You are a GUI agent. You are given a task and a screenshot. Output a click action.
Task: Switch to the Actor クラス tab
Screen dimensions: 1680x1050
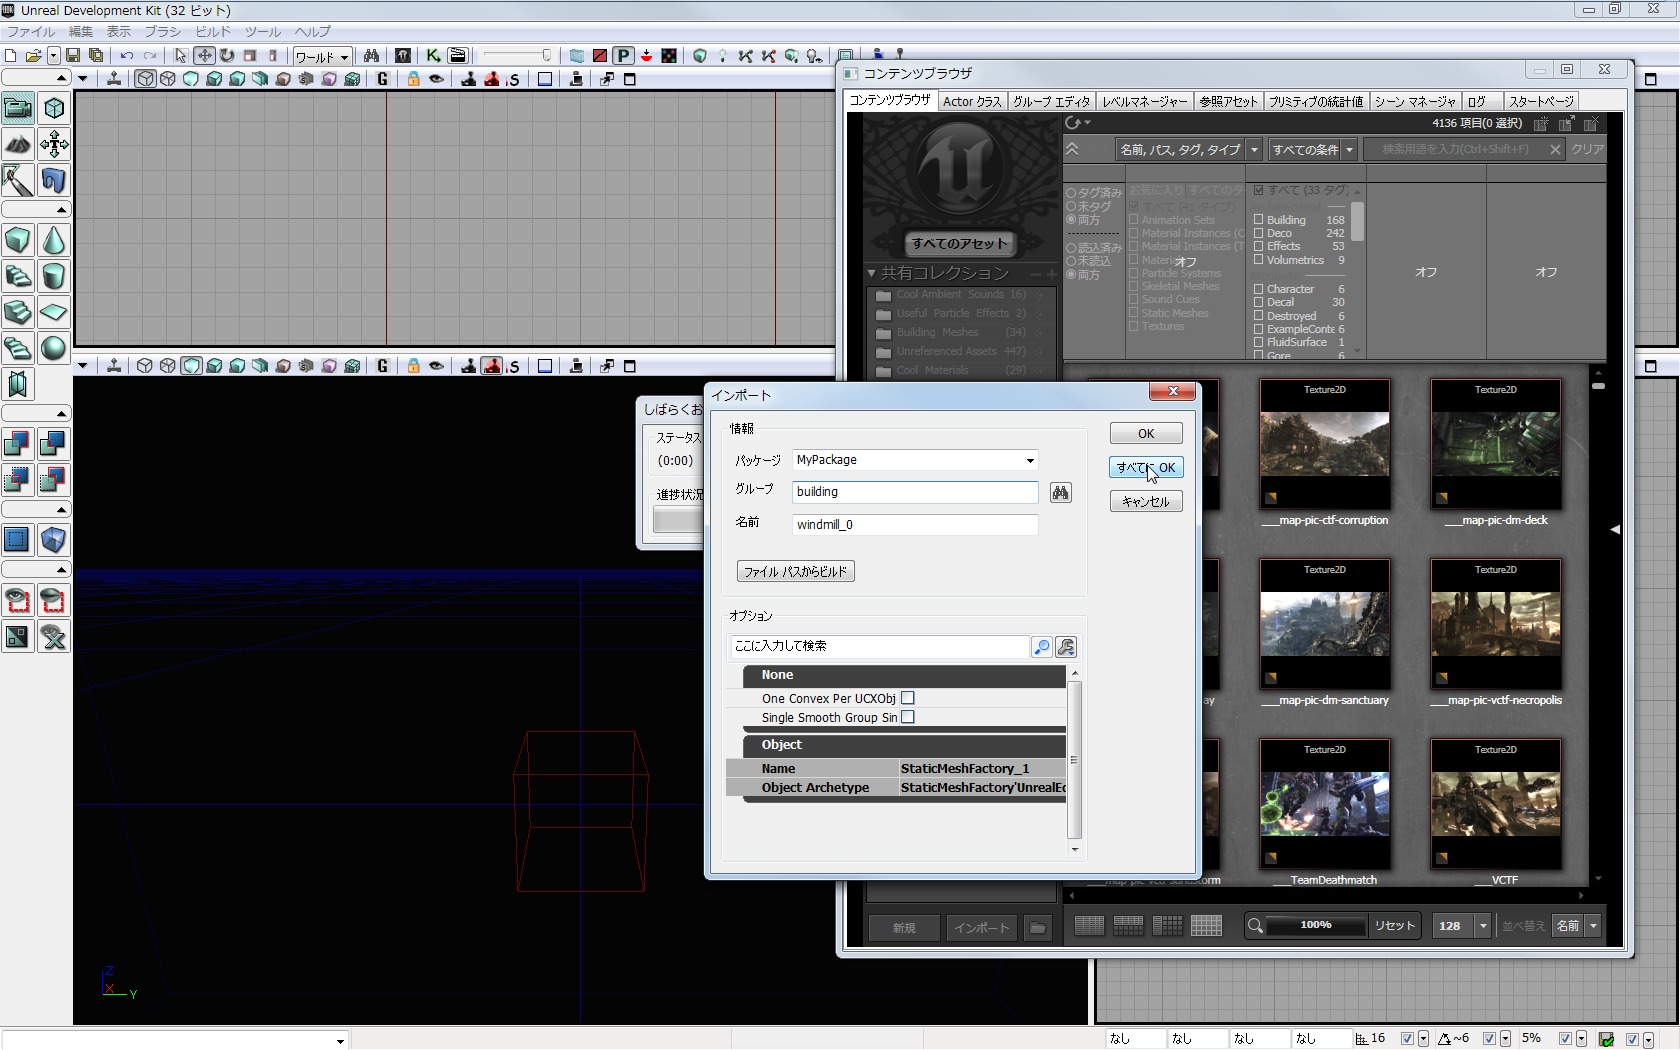point(971,101)
